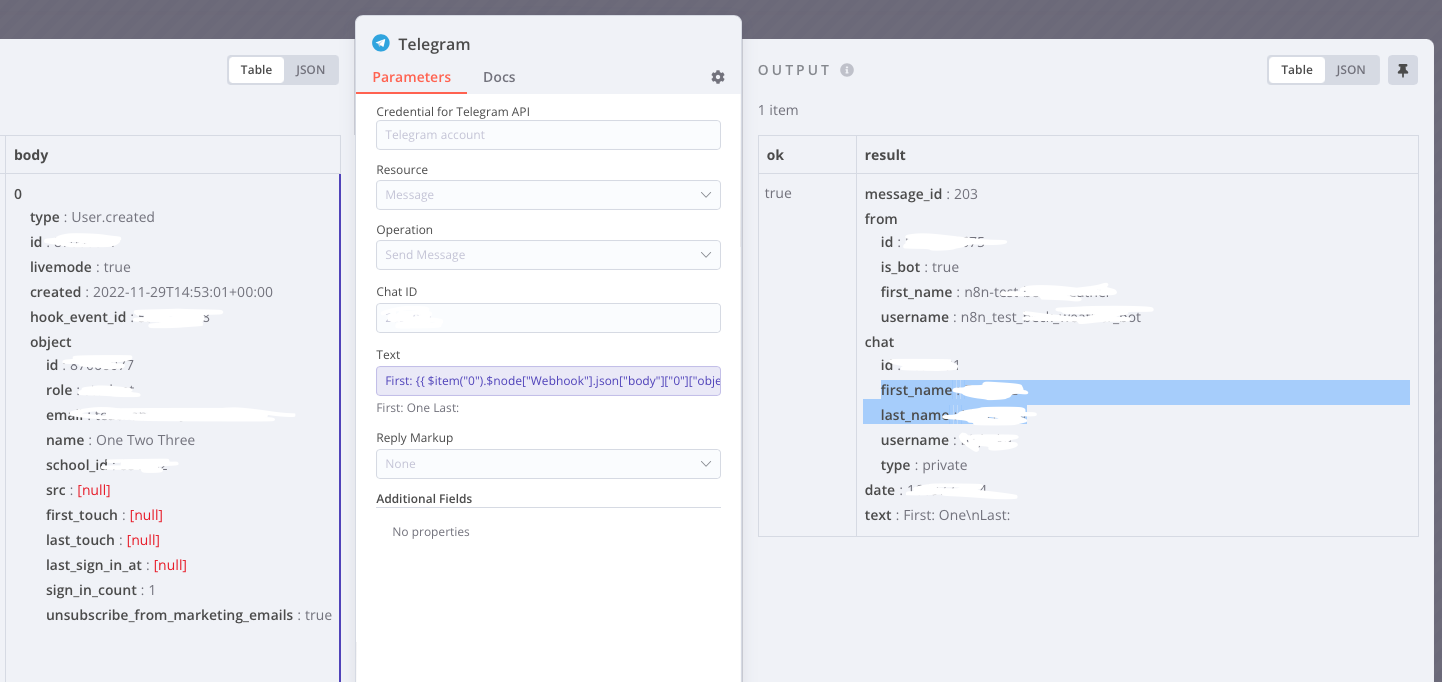Open the Resource dropdown
The image size is (1442, 682).
click(x=548, y=195)
